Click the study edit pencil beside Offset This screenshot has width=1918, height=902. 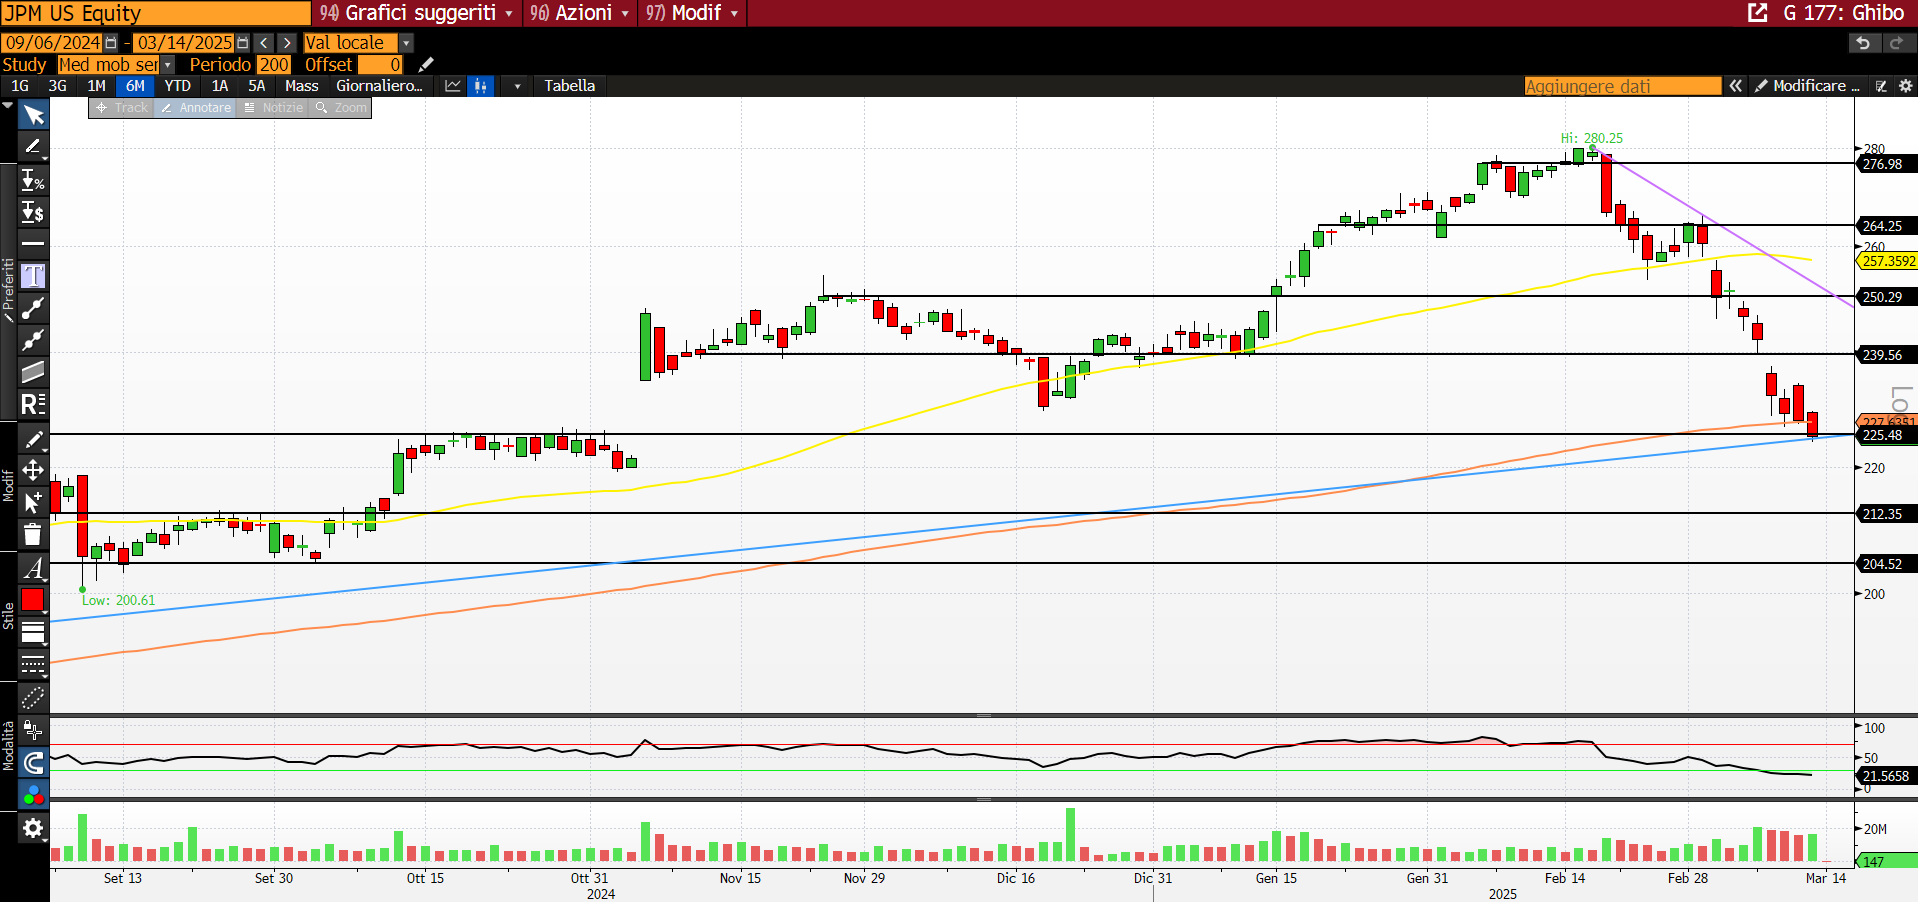point(425,65)
